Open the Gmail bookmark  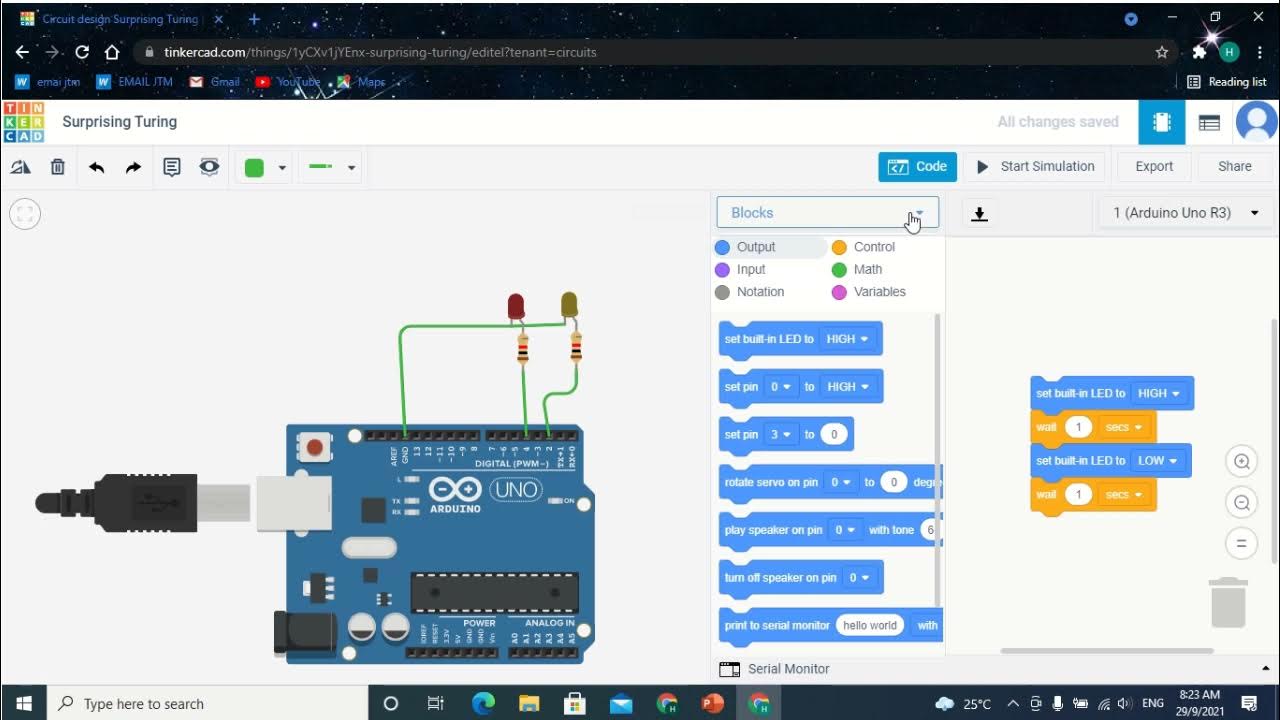[x=215, y=82]
